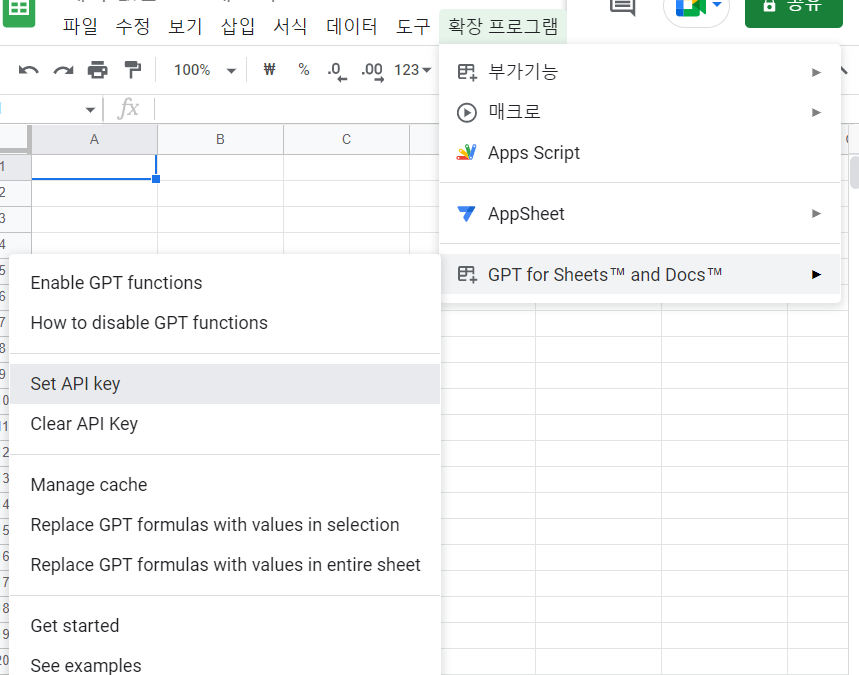Click the Apps Script colorful icon
Image resolution: width=859 pixels, height=675 pixels.
466,153
